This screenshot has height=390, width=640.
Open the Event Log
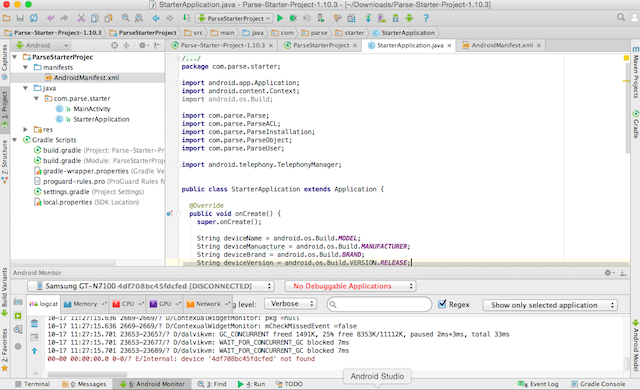[x=538, y=384]
